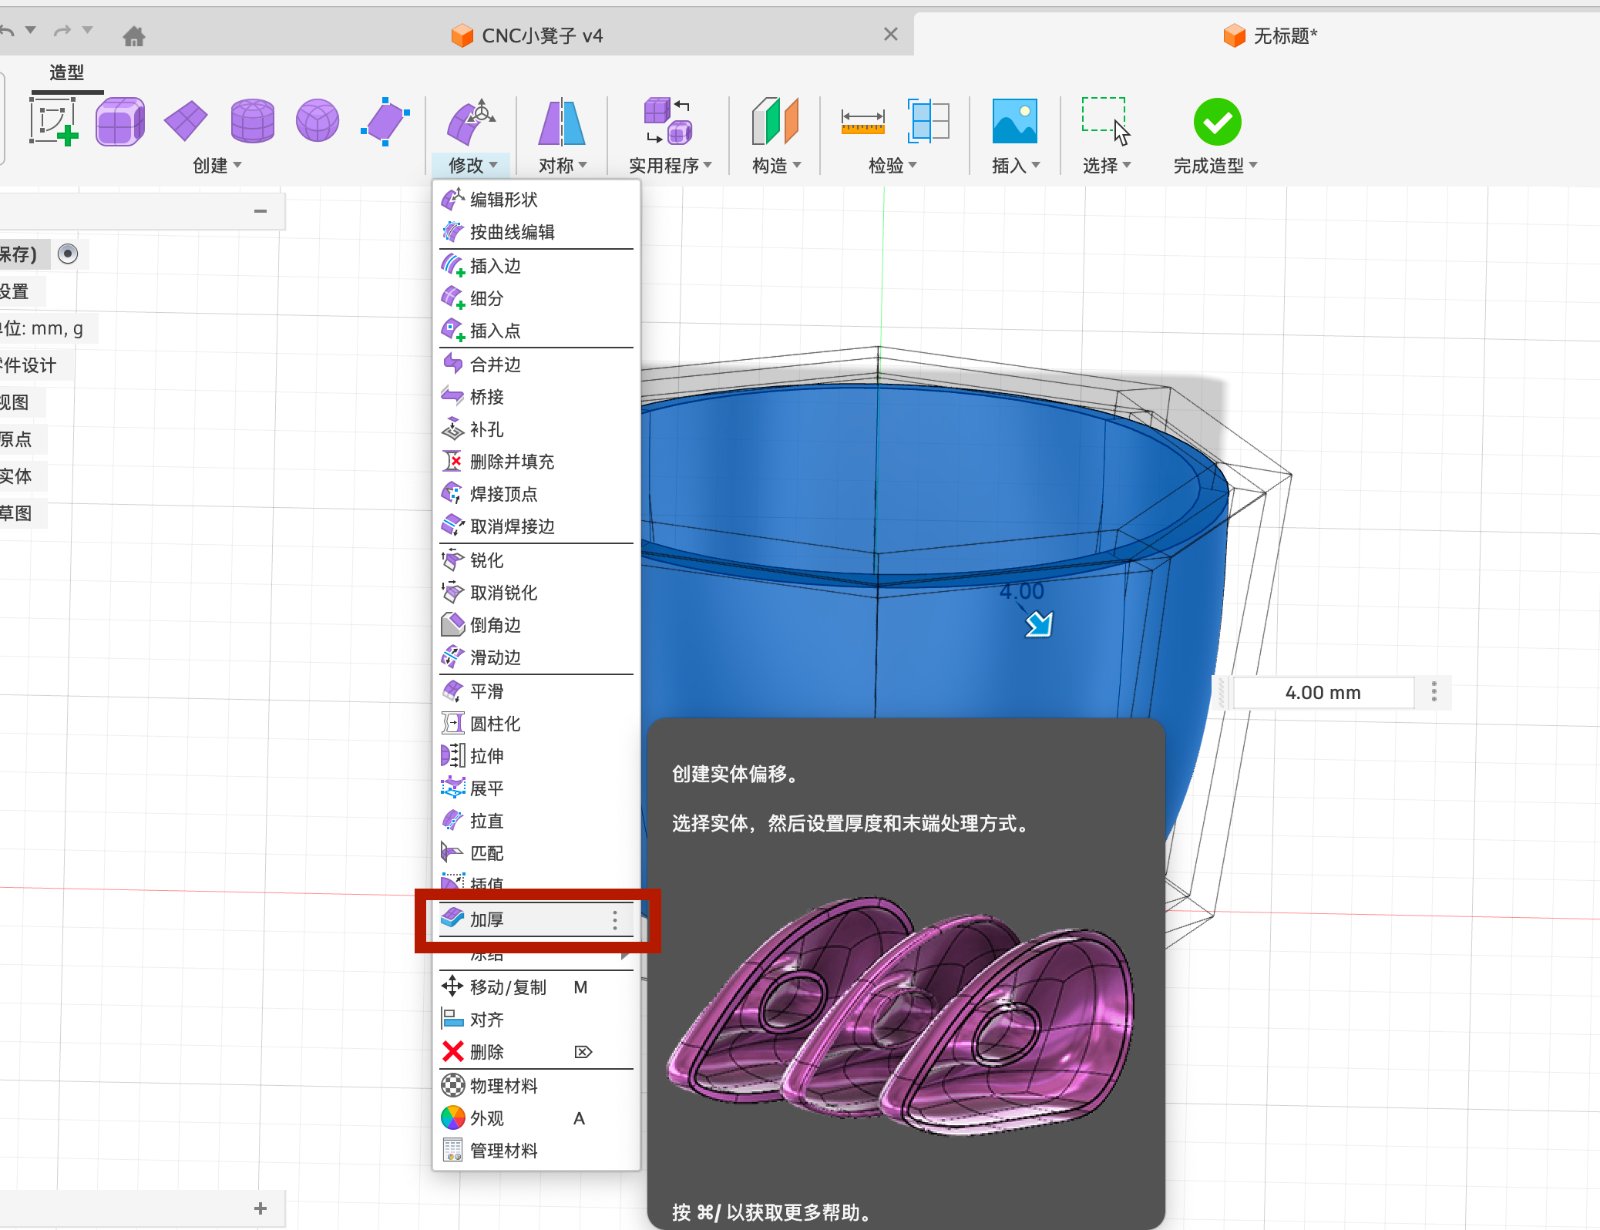Click the green Finish Form checkmark
Image resolution: width=1600 pixels, height=1230 pixels.
click(x=1216, y=121)
